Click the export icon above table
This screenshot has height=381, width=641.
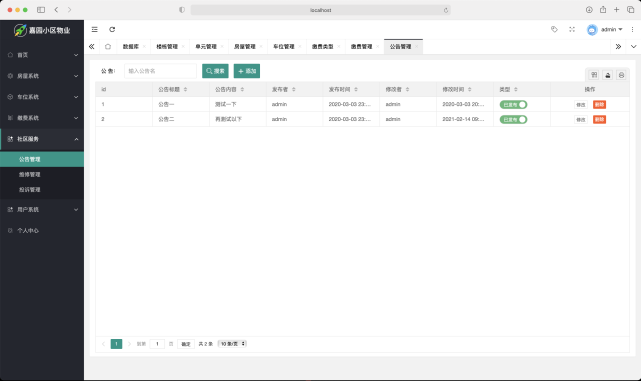click(607, 75)
